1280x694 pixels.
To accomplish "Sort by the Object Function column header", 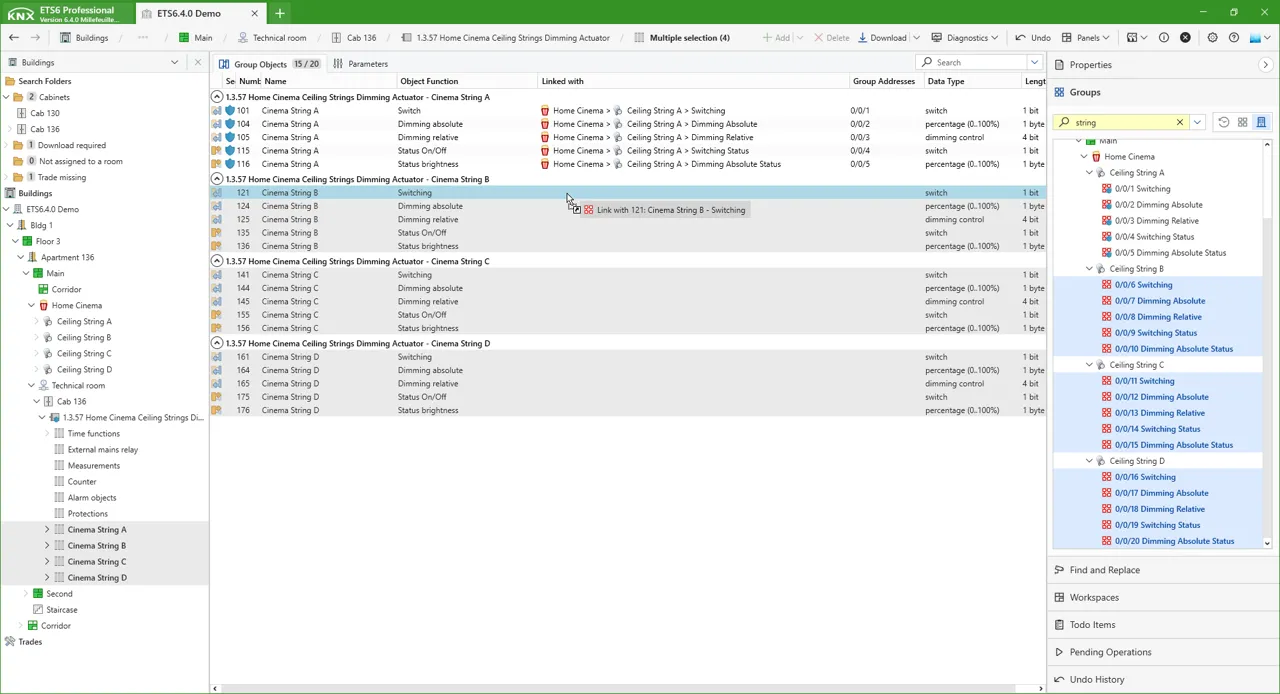I will [x=429, y=81].
